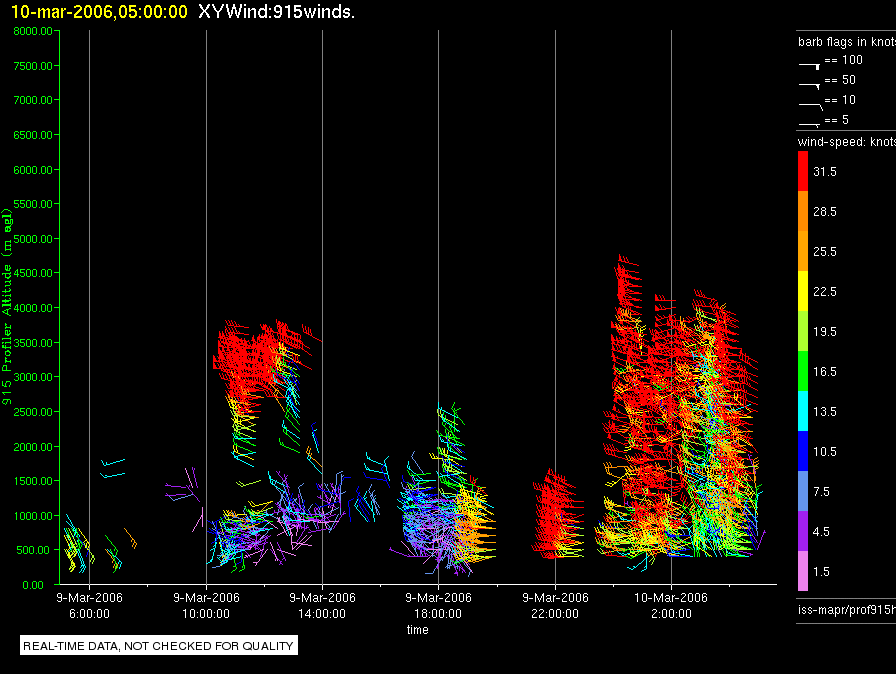896x674 pixels.
Task: Select the dark orange 28.5 knots band
Action: 803,211
